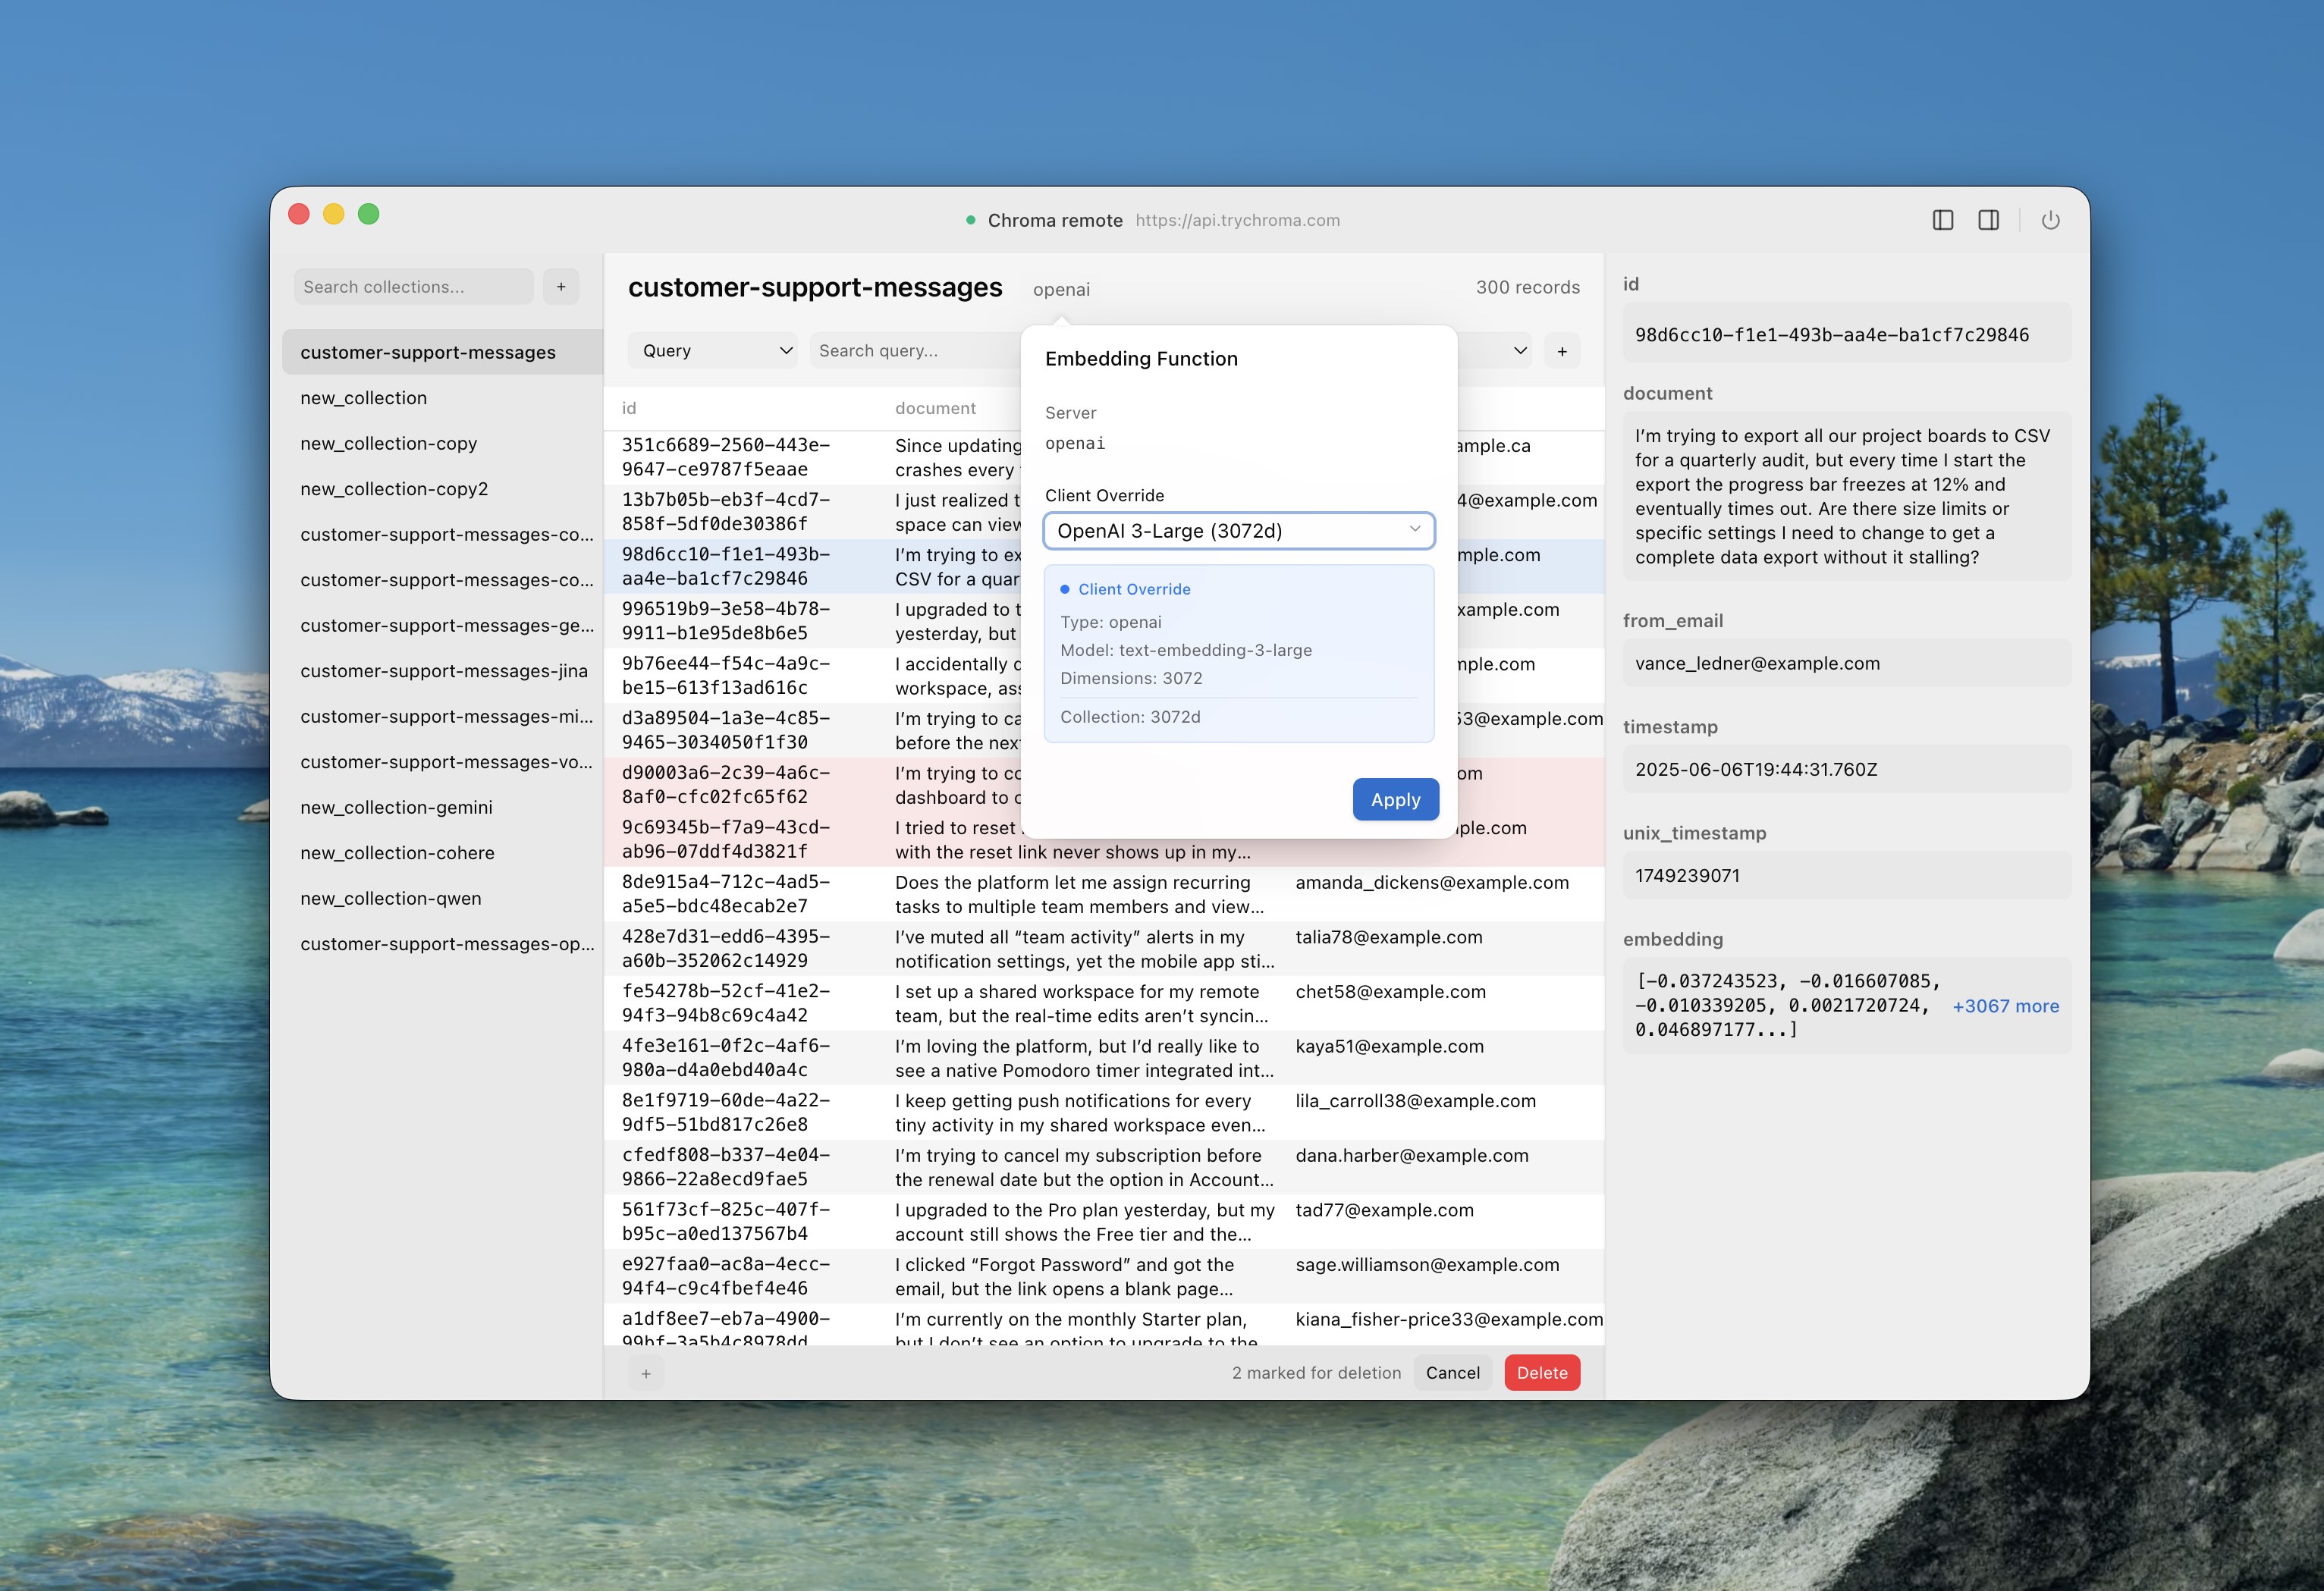Click the power icon to disconnect server
This screenshot has width=2324, height=1591.
(2051, 220)
